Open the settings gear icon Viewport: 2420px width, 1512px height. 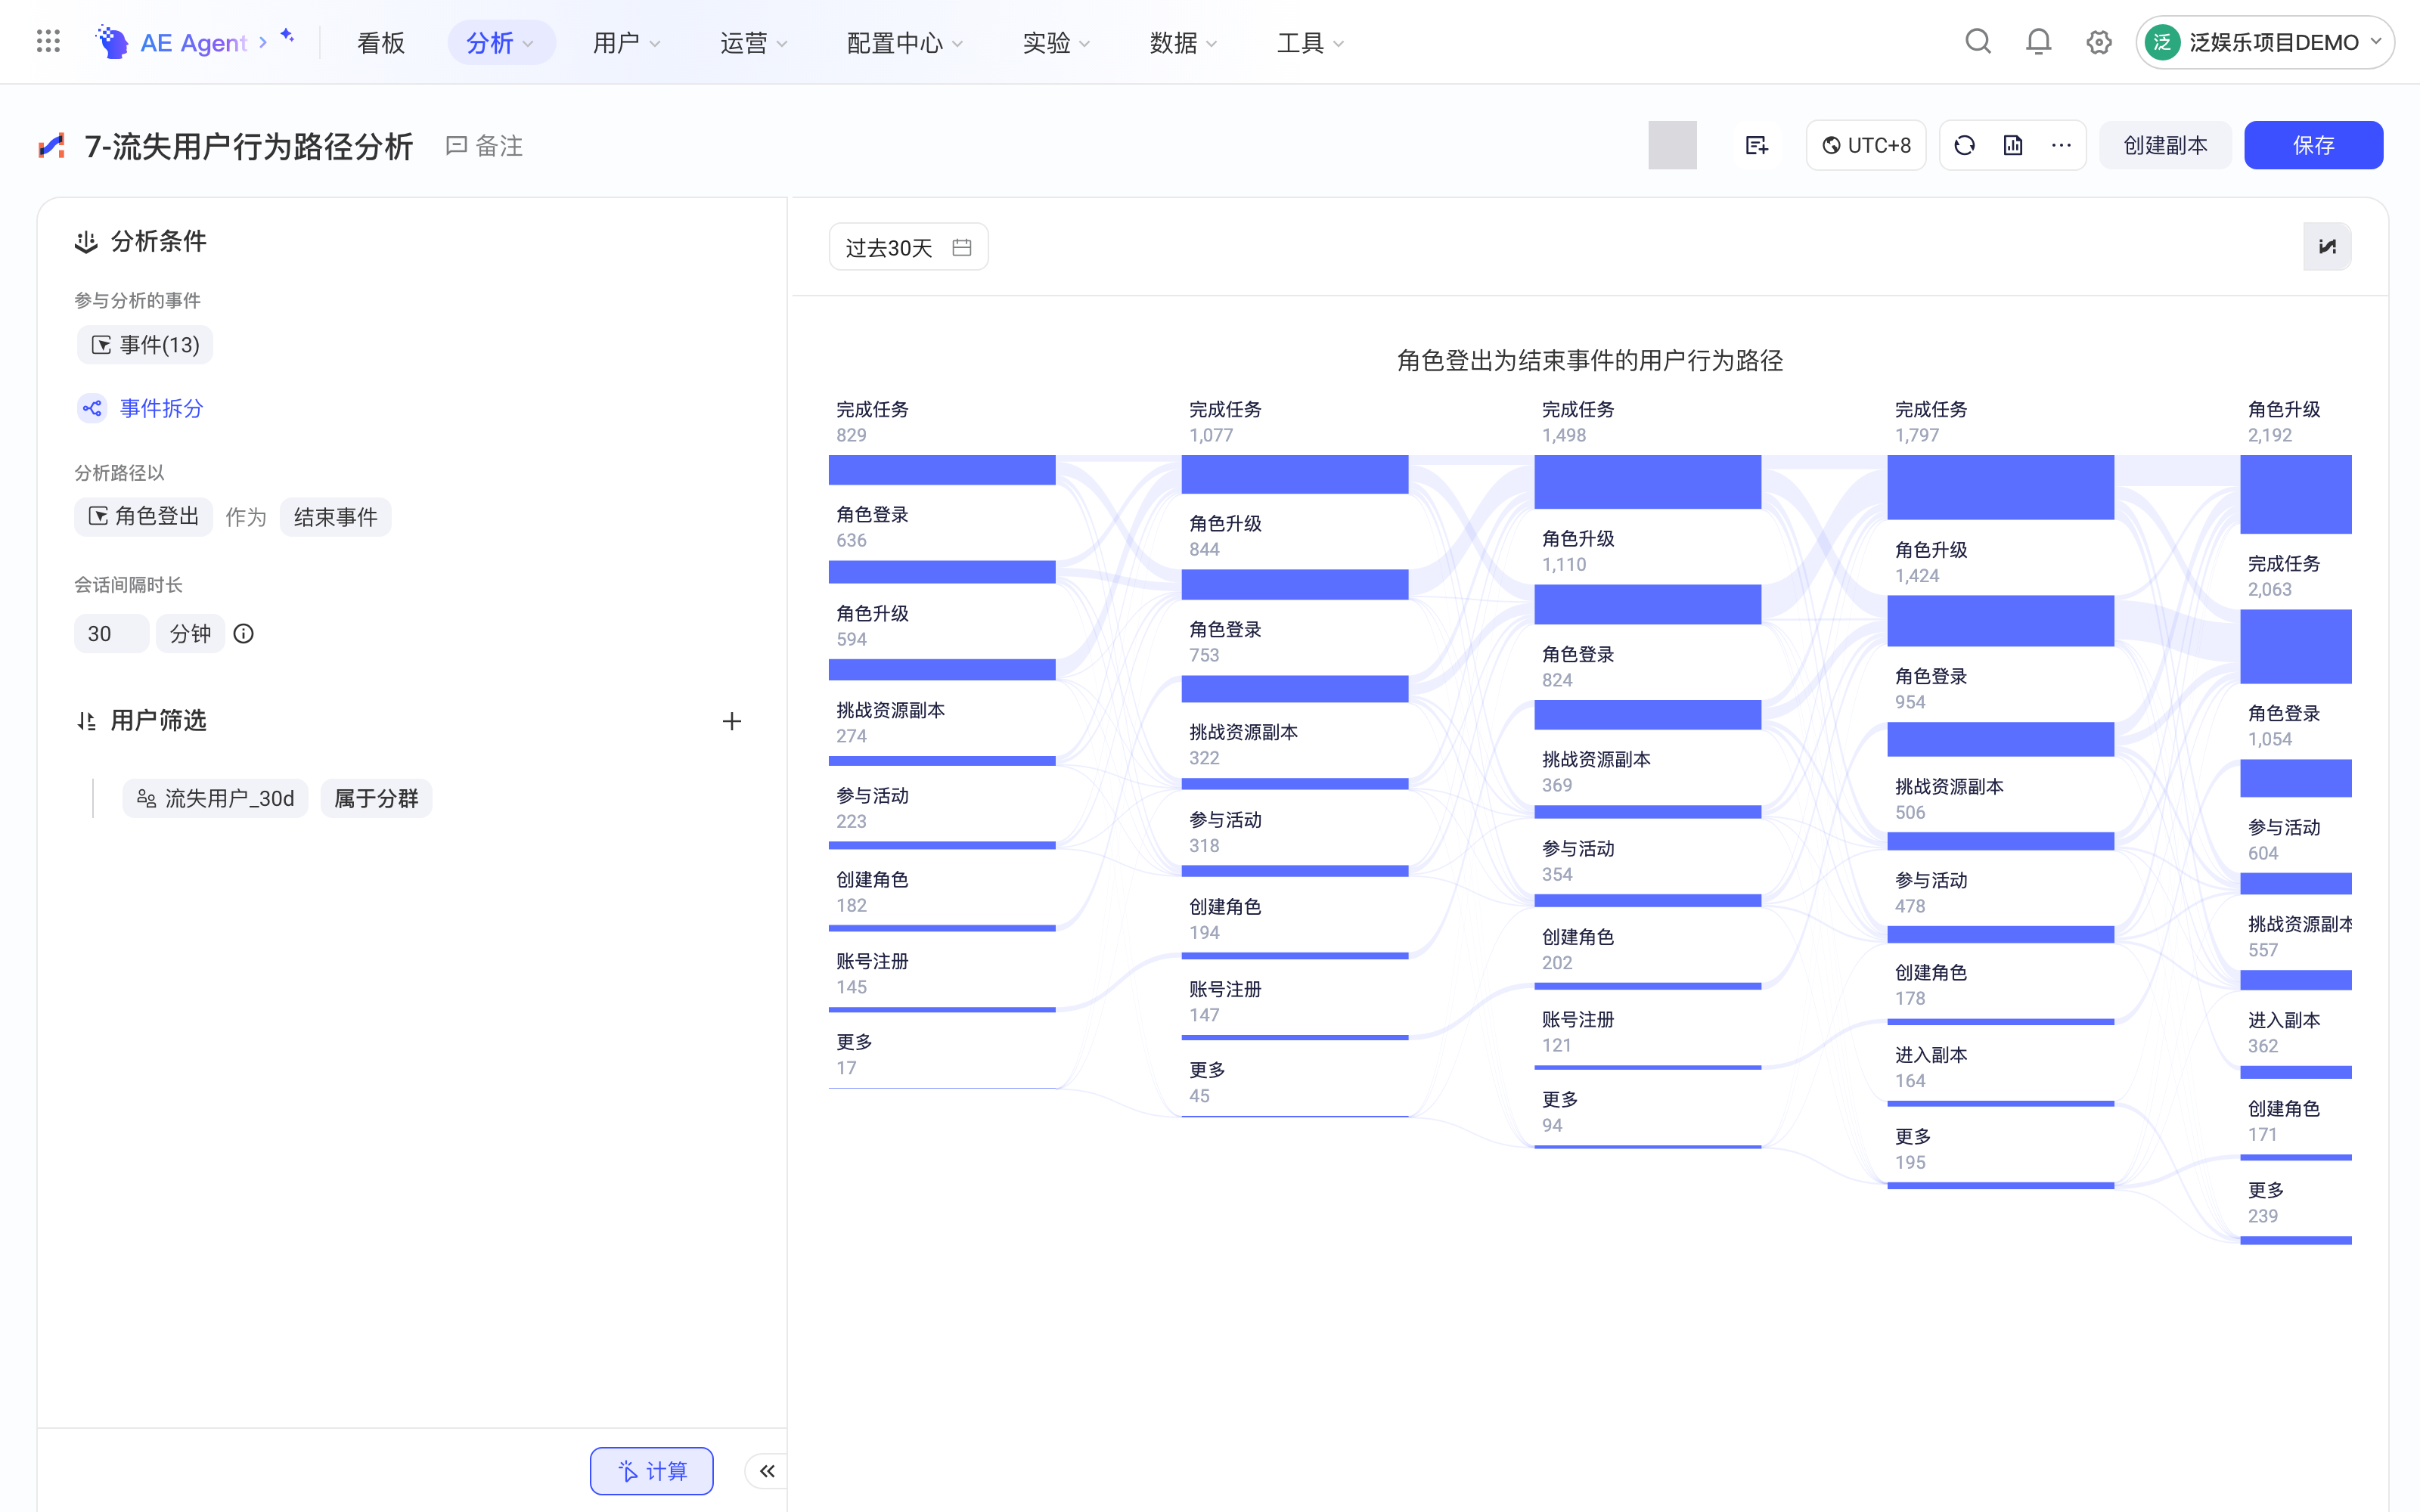click(2099, 42)
